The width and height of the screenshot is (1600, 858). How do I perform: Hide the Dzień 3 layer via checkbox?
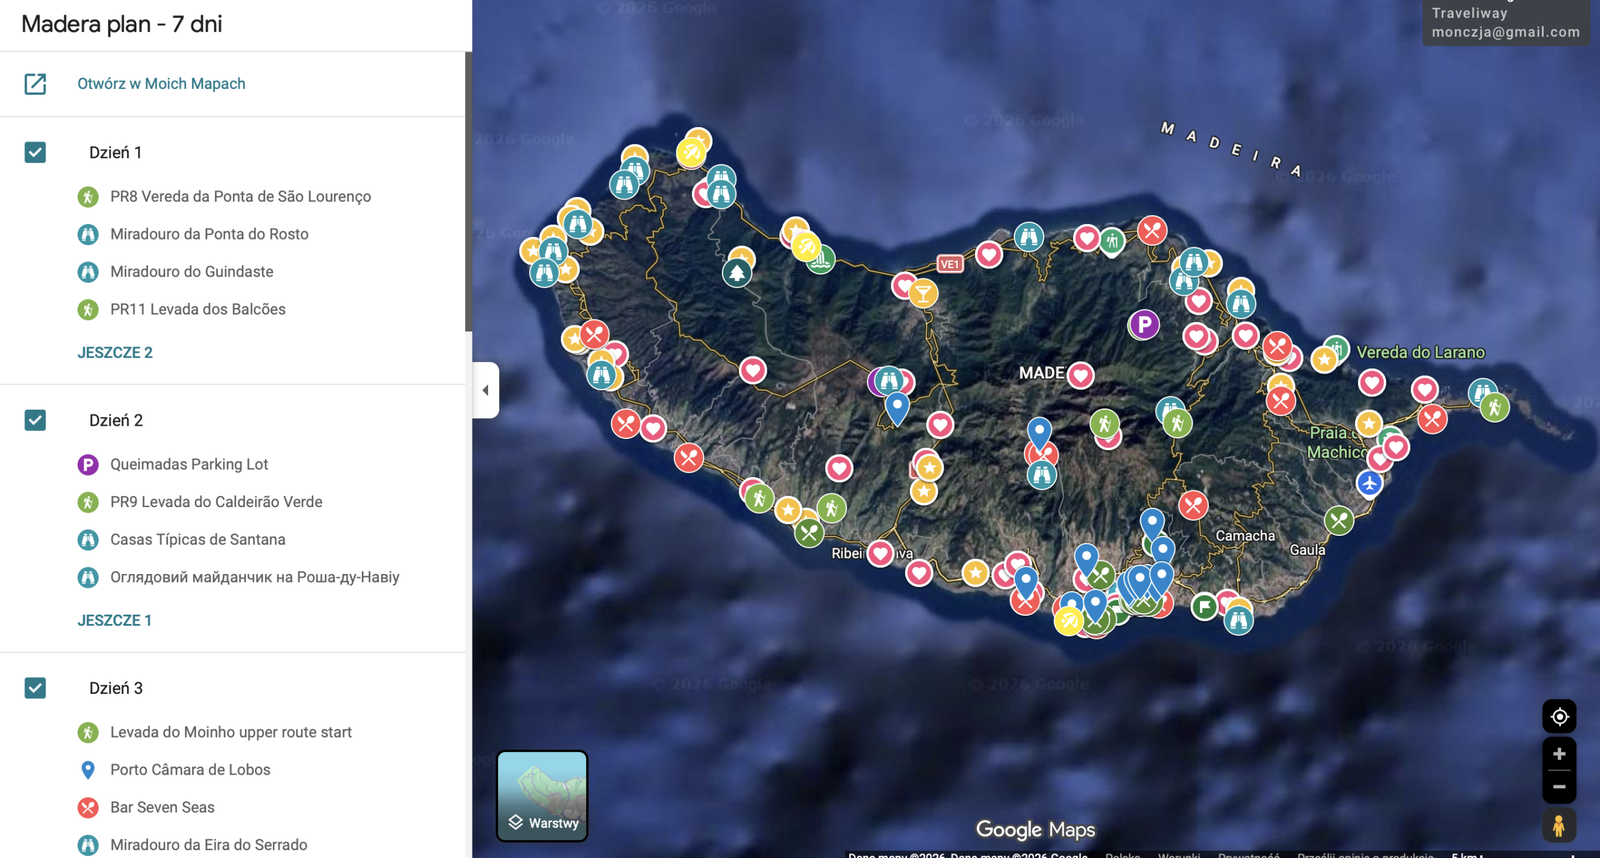point(35,688)
